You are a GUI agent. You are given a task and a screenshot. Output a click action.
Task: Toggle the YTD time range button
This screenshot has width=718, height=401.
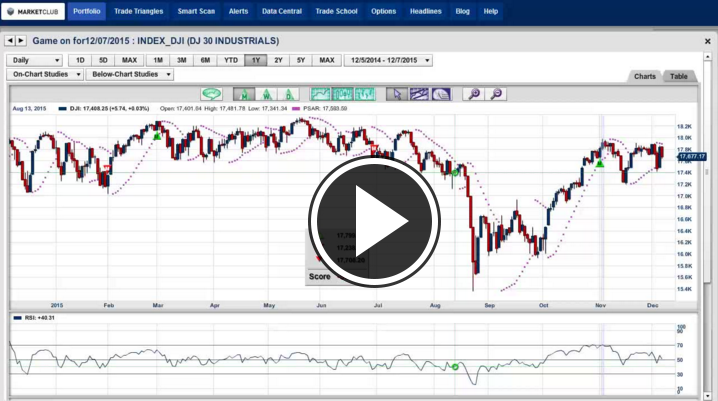click(x=230, y=60)
